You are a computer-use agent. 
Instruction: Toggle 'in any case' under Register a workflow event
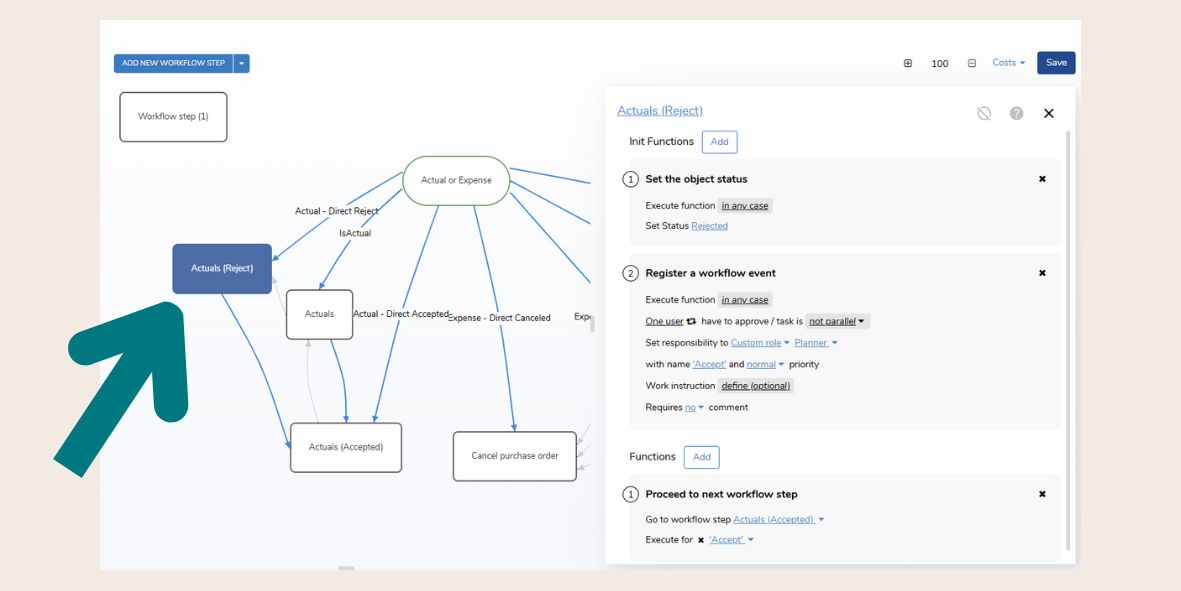pyautogui.click(x=745, y=300)
